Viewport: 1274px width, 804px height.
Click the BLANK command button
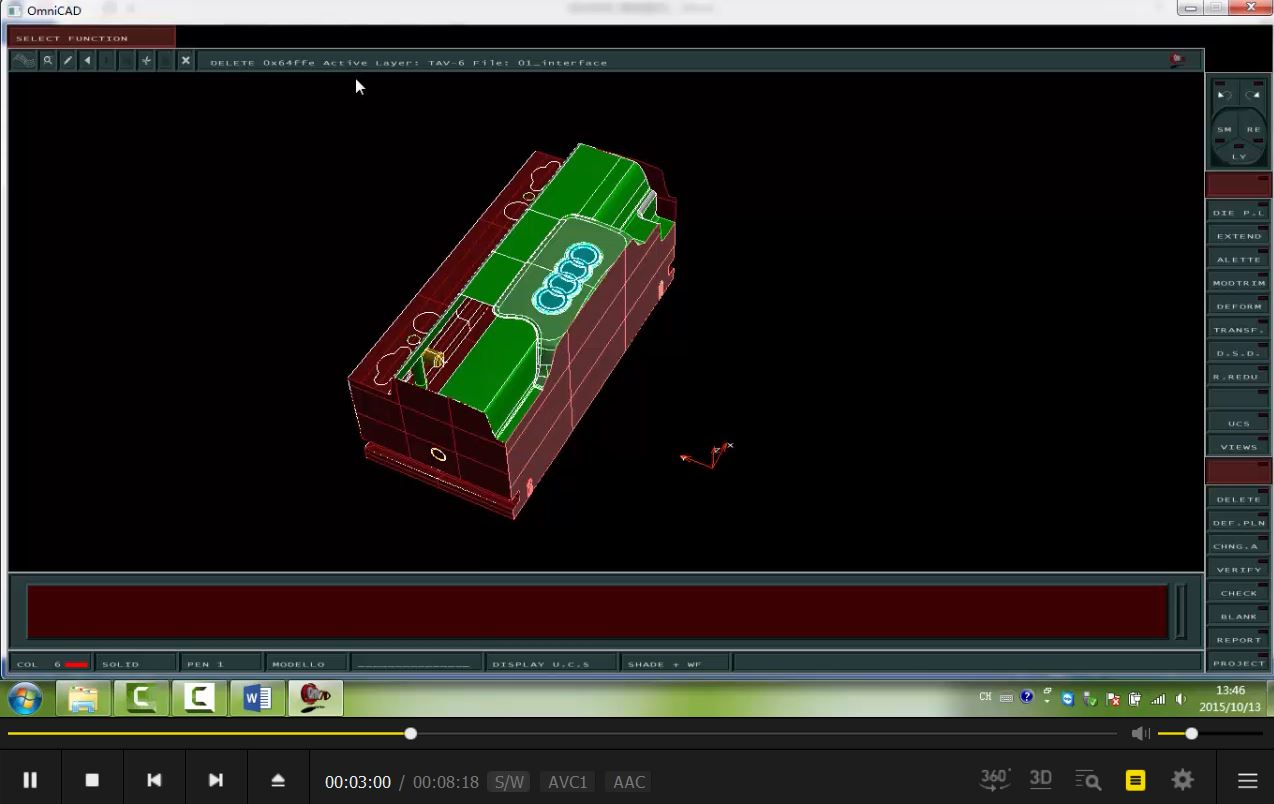pos(1239,616)
